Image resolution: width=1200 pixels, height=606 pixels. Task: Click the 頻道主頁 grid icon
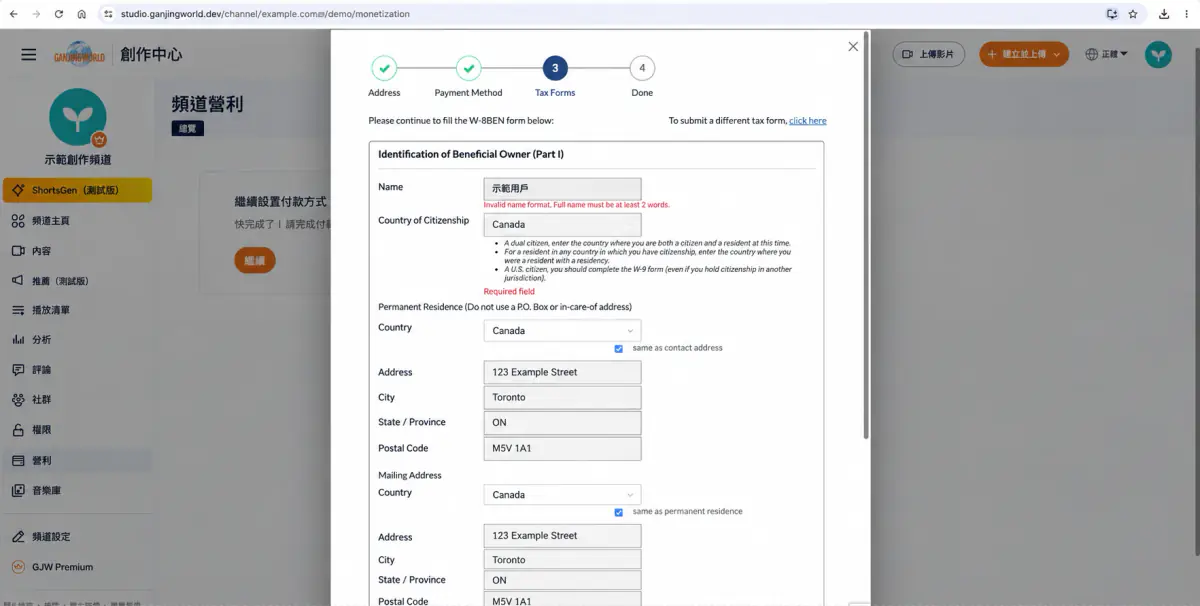18,220
